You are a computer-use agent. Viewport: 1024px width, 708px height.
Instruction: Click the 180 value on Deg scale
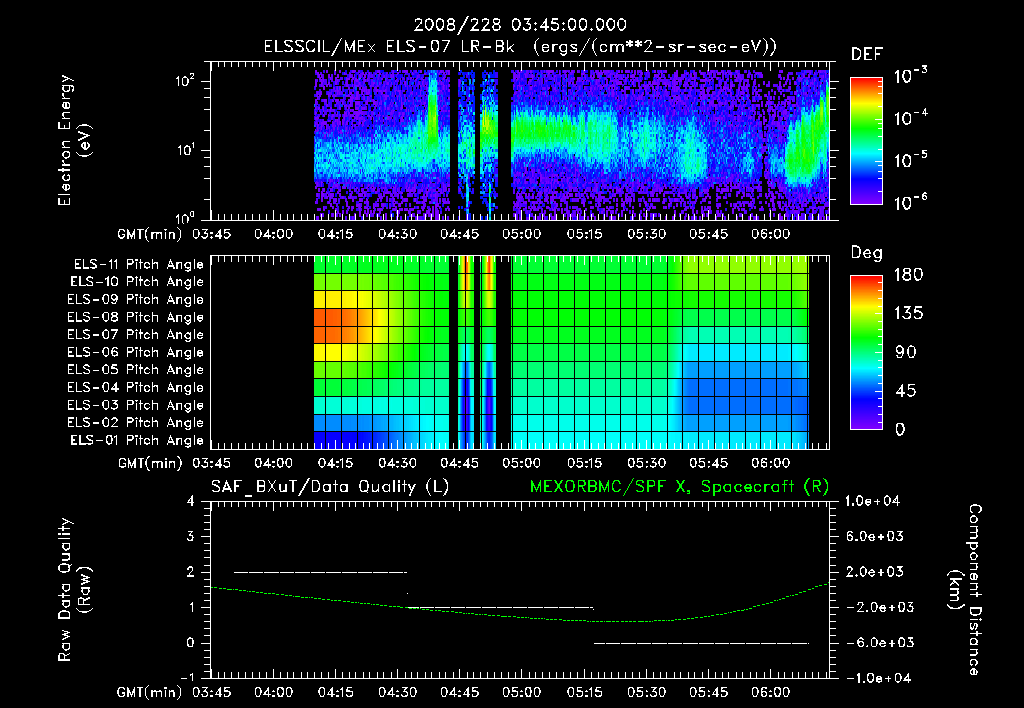pos(908,275)
